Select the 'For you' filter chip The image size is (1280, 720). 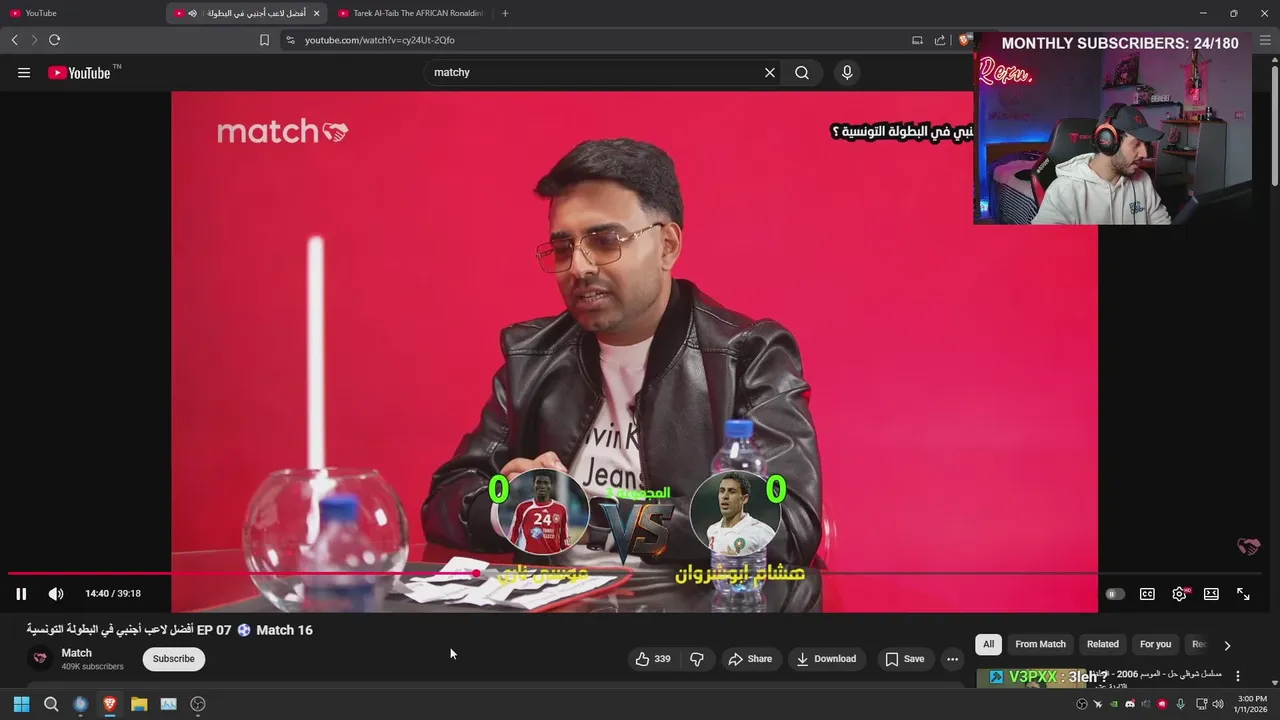coord(1155,645)
